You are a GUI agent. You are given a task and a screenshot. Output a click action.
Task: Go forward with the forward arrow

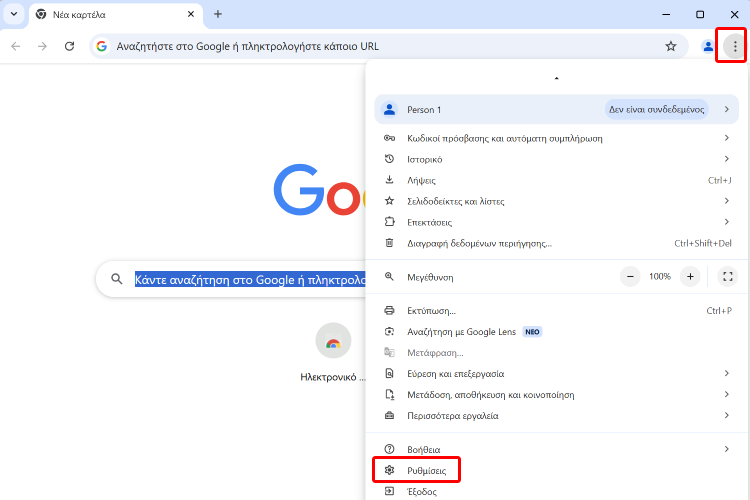[x=43, y=46]
